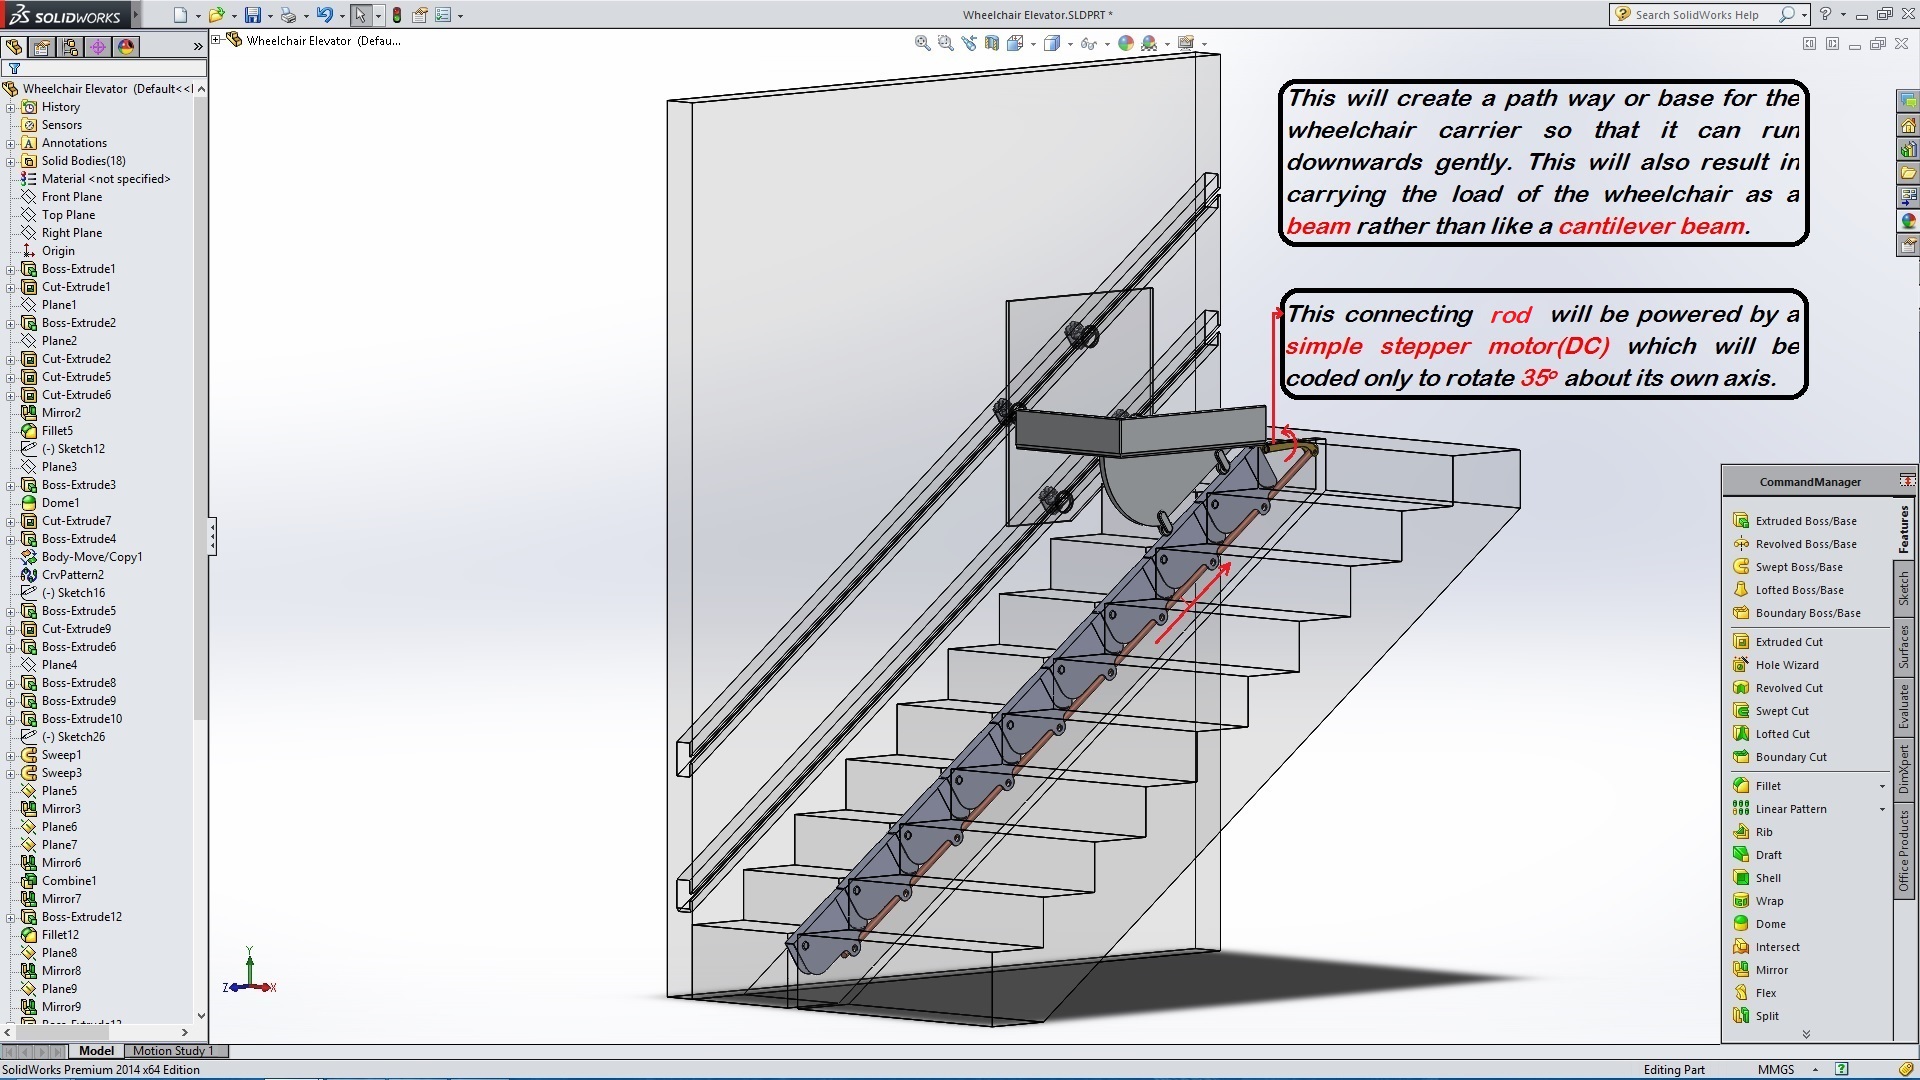Click the Dome feature tool
This screenshot has width=1920, height=1080.
1769,924
